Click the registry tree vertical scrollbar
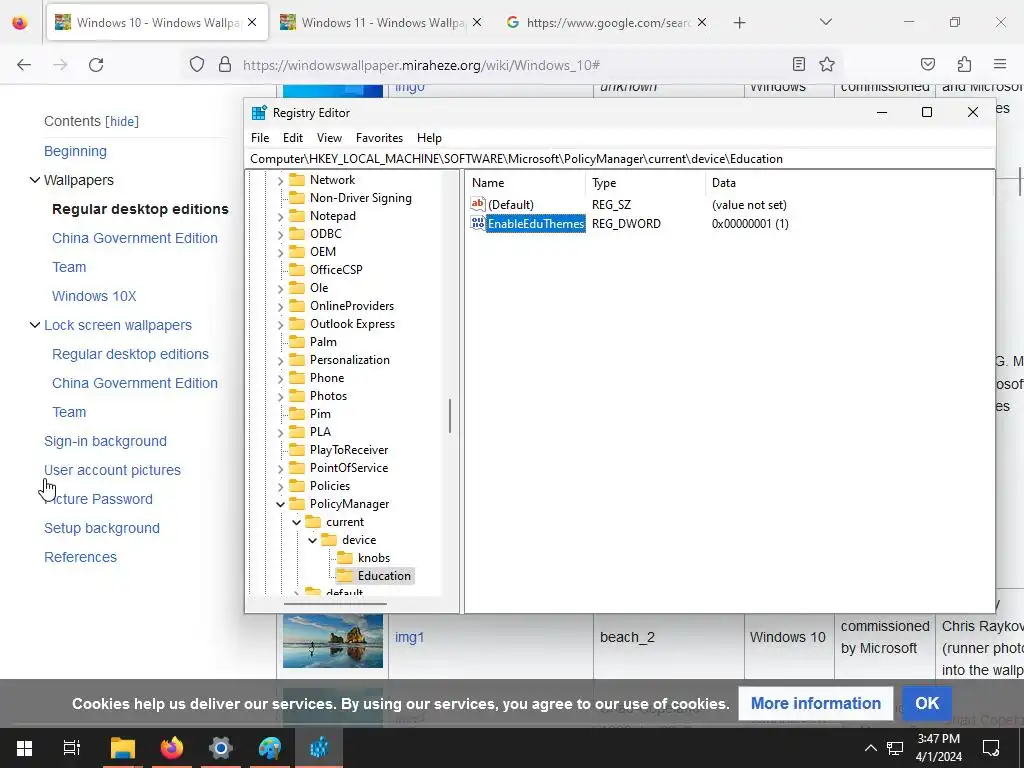Image resolution: width=1024 pixels, height=768 pixels. pos(449,416)
